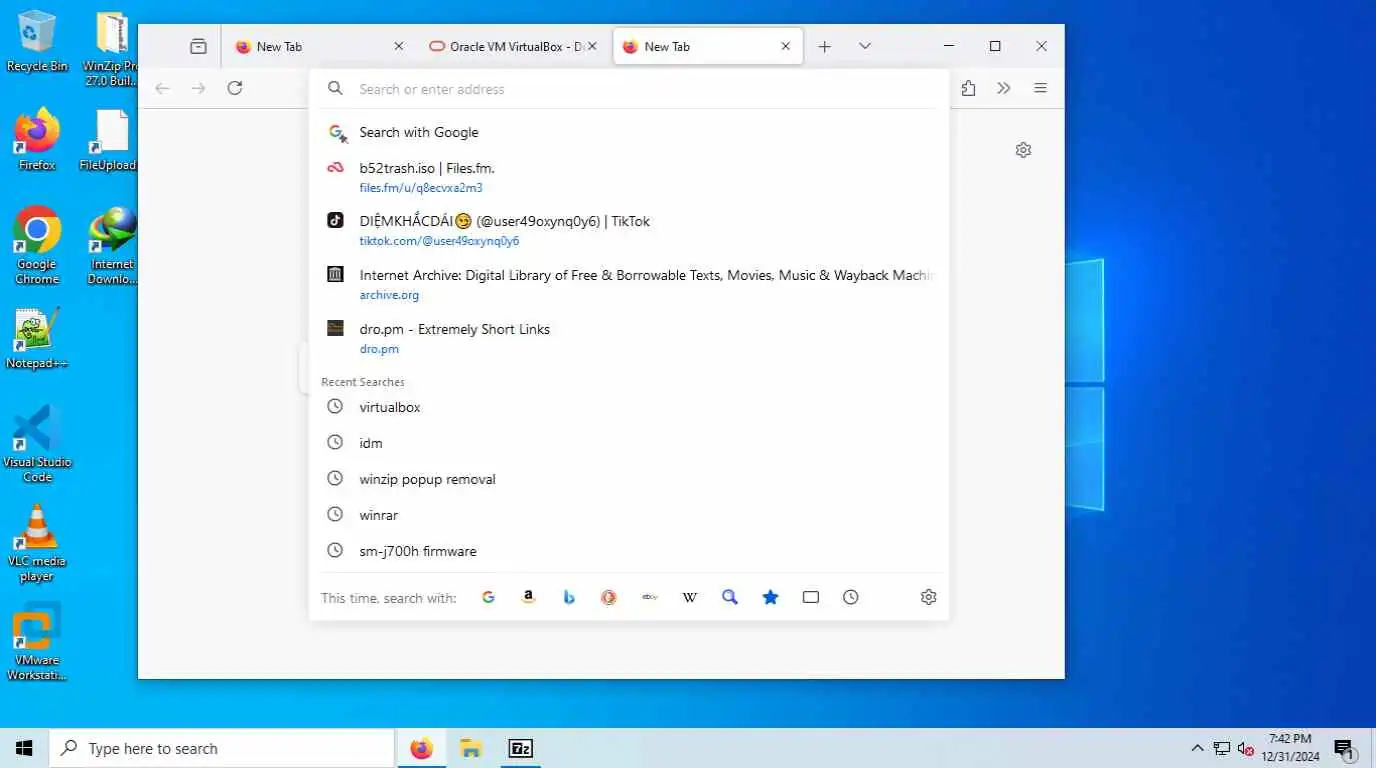Screen dimensions: 1376x768
Task: Expand hidden system tray icons chevron
Action: click(x=1197, y=748)
